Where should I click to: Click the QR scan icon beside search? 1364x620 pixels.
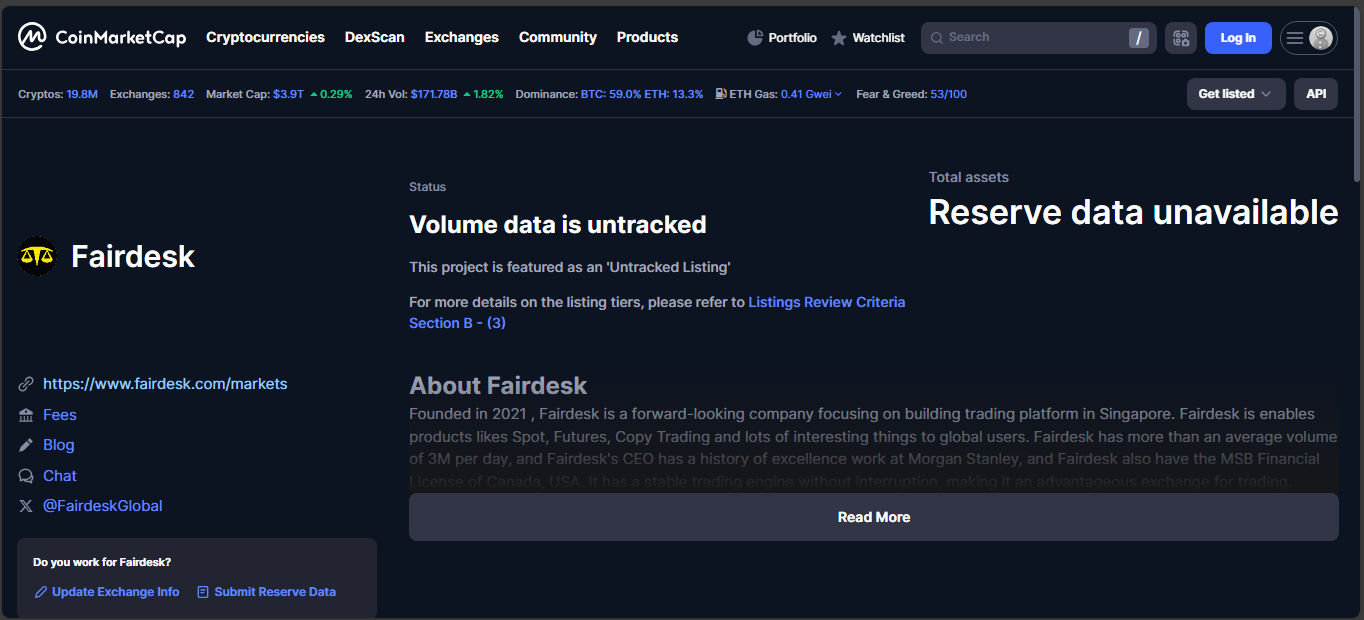[1180, 38]
